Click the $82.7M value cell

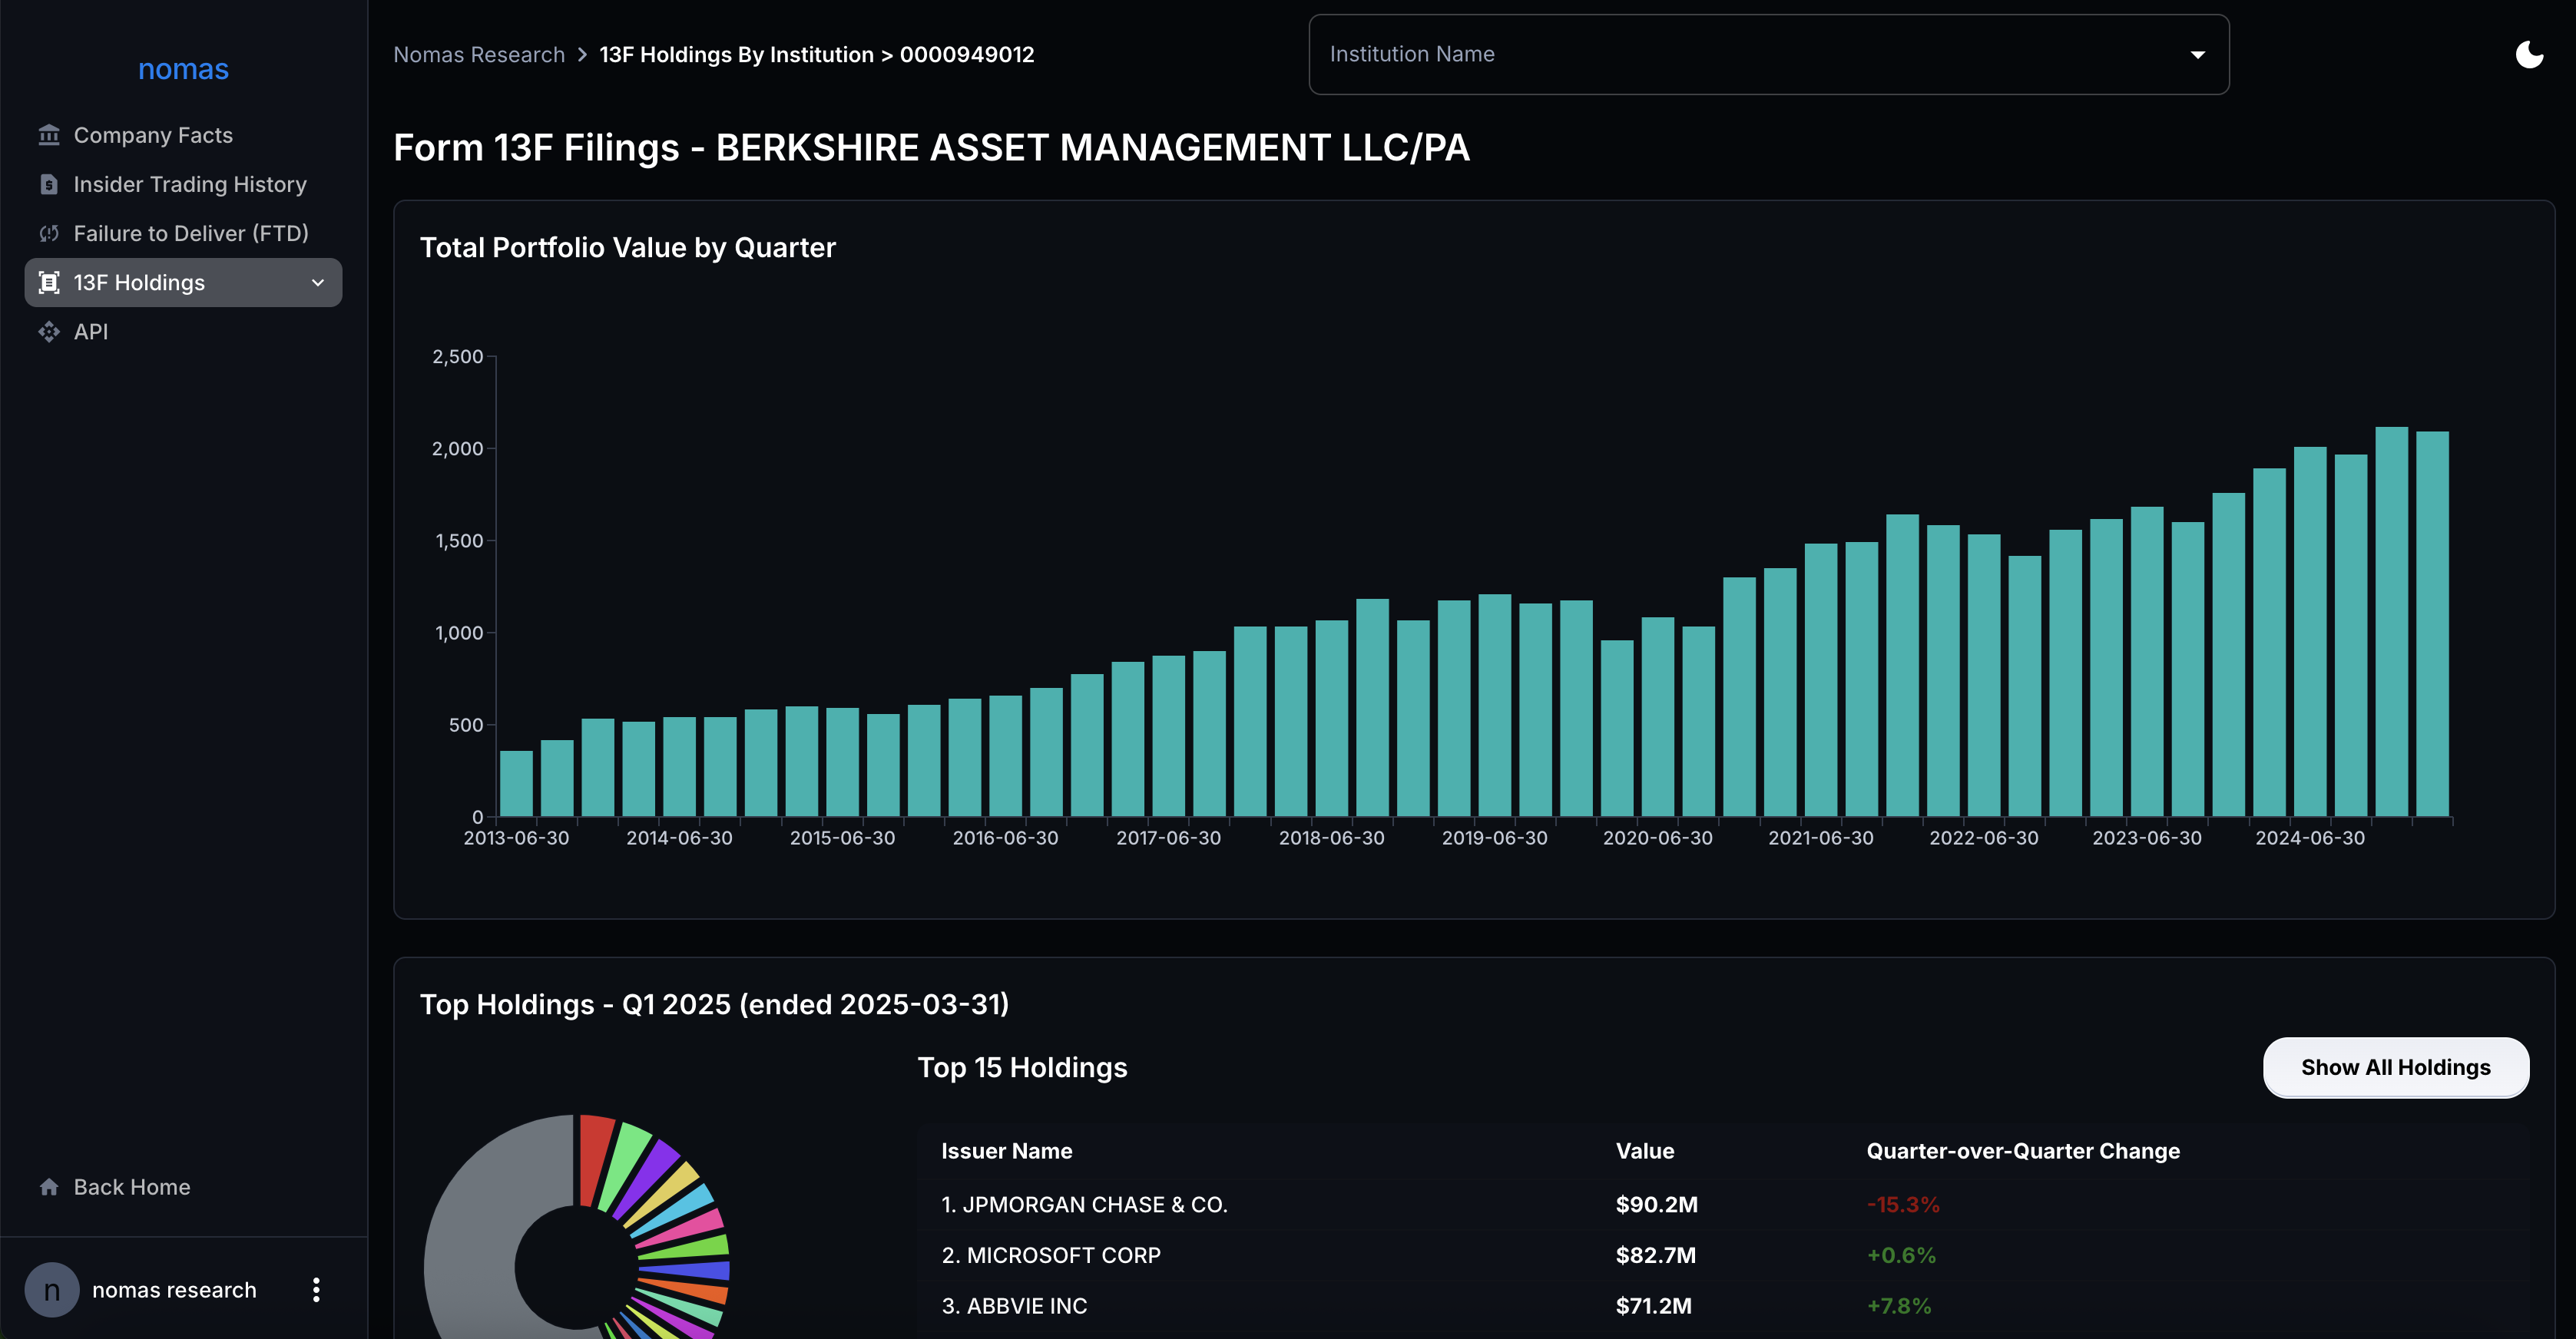point(1656,1255)
